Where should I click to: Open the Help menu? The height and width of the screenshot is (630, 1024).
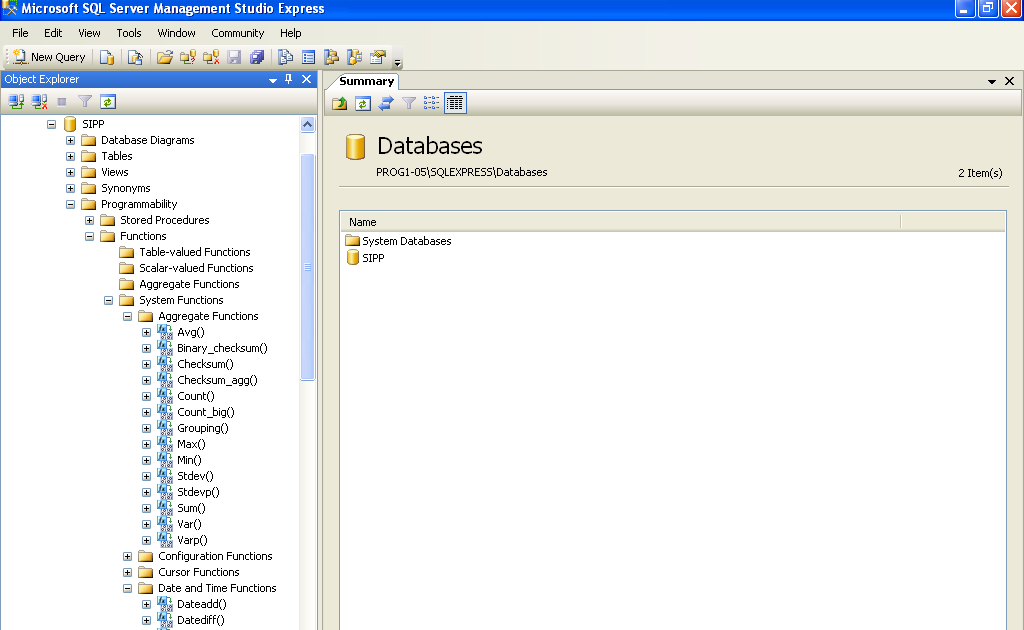291,33
